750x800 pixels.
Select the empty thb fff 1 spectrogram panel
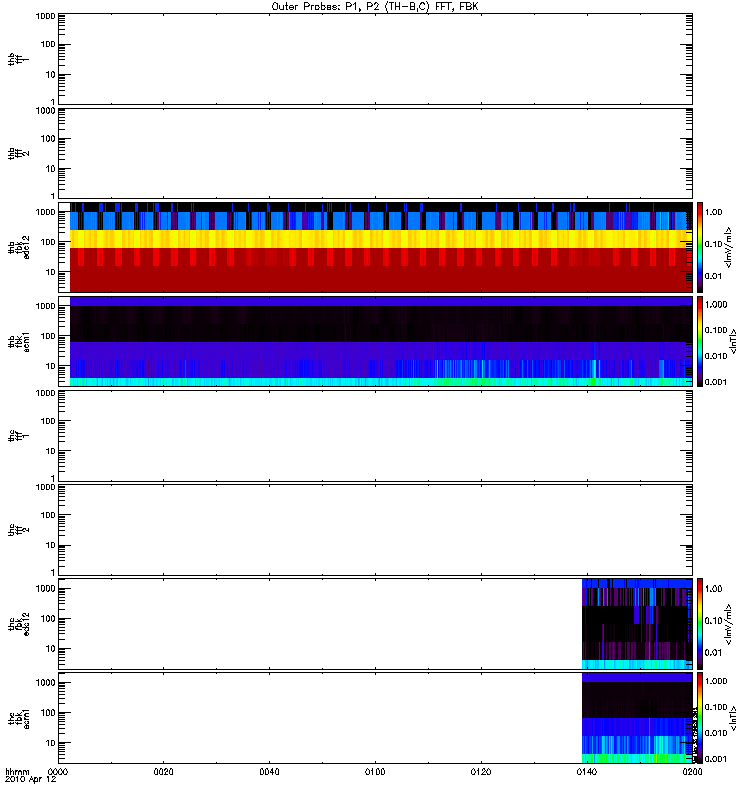[x=376, y=59]
